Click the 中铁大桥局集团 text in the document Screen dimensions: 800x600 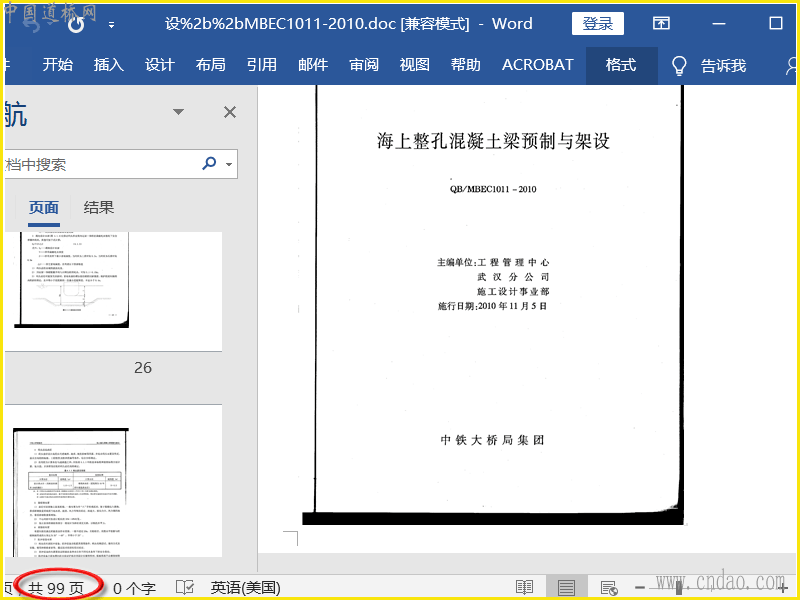tap(493, 440)
